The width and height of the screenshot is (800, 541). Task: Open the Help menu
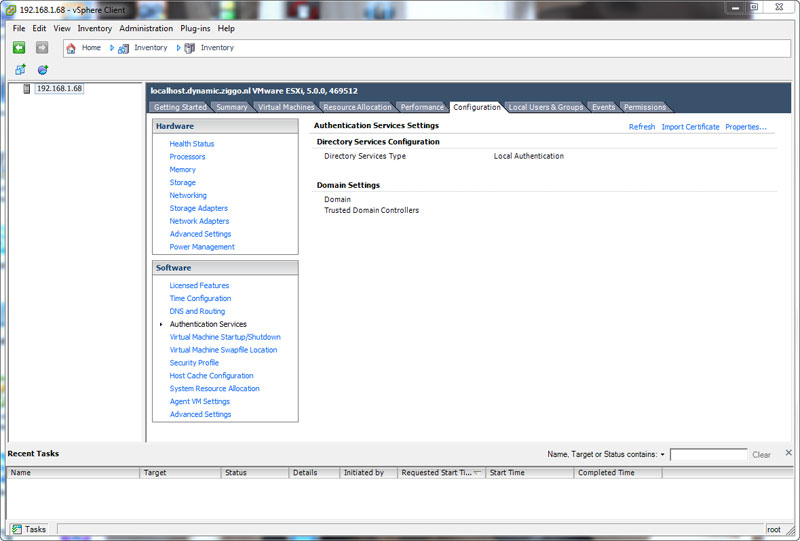click(x=226, y=29)
